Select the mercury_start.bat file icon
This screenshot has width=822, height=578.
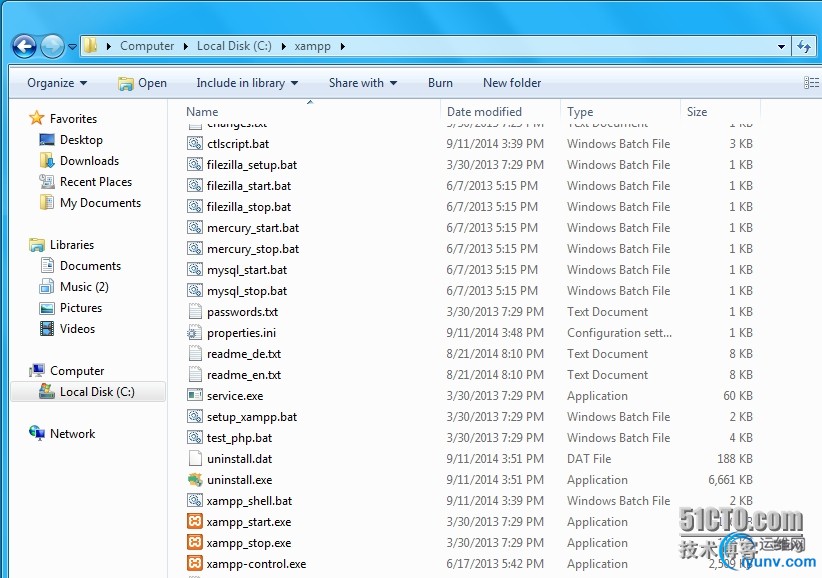(194, 227)
